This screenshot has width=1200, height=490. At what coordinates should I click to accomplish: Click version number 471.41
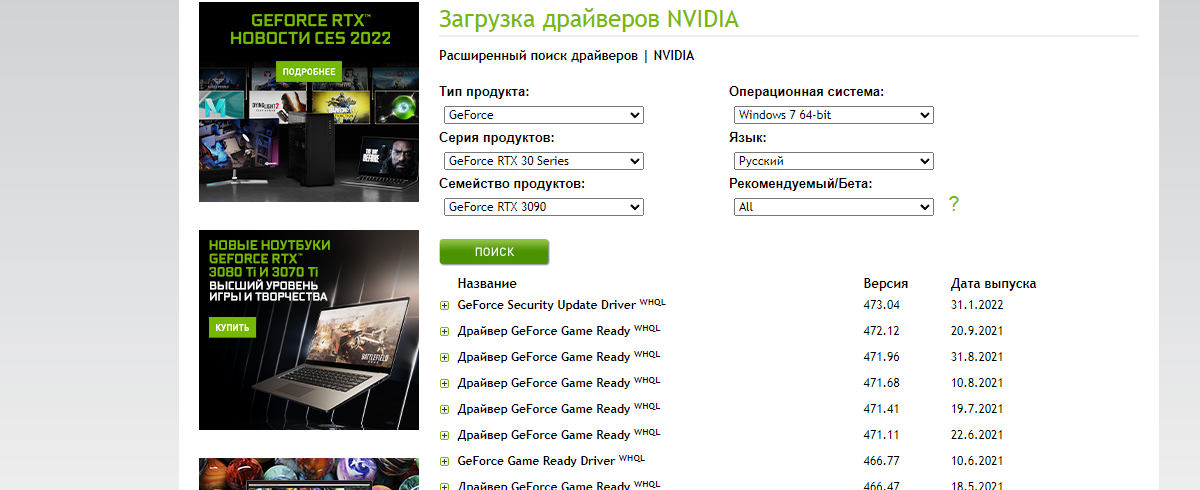tap(882, 408)
